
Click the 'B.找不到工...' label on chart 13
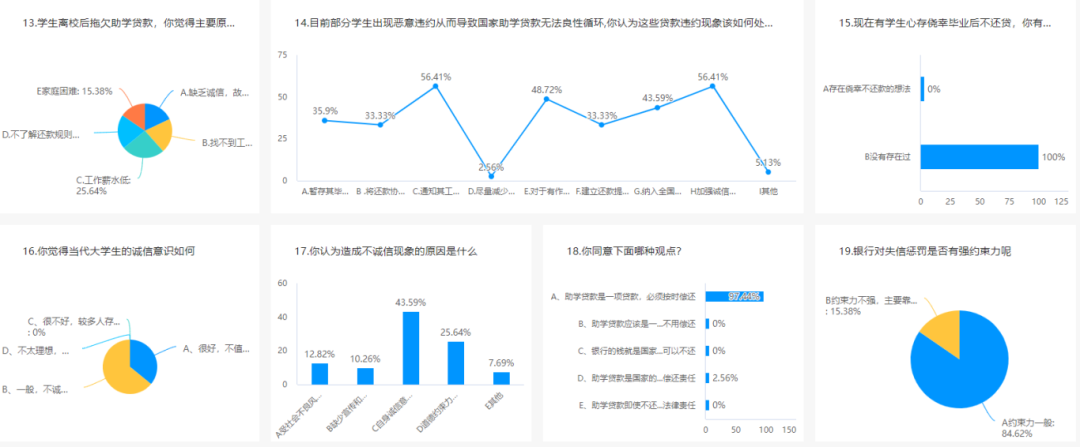(227, 143)
